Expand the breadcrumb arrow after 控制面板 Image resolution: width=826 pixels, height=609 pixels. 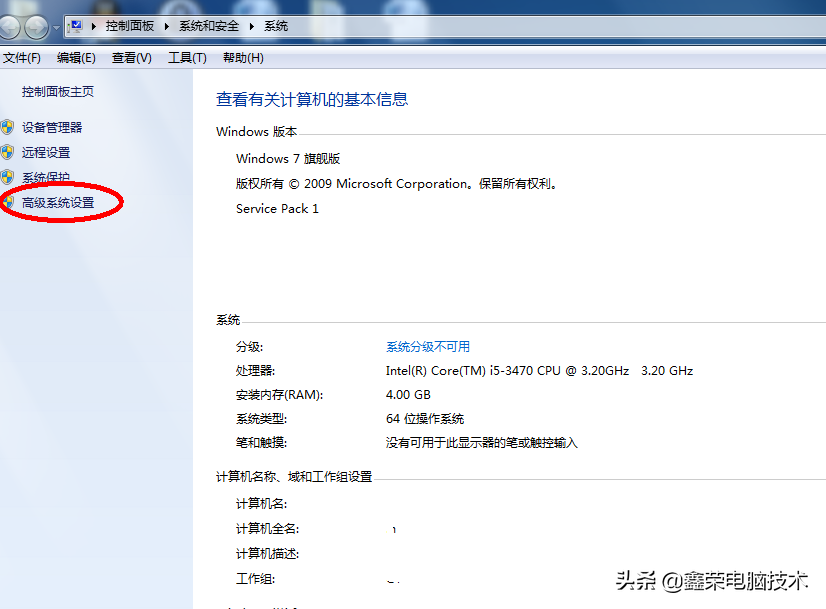pos(168,27)
